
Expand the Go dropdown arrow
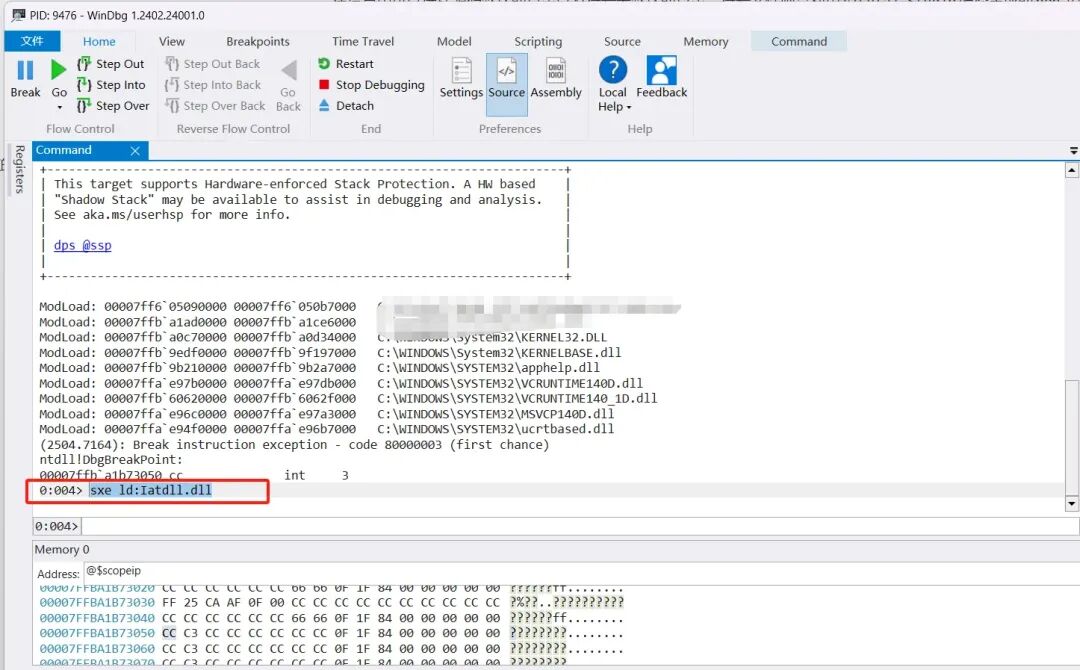click(x=59, y=107)
